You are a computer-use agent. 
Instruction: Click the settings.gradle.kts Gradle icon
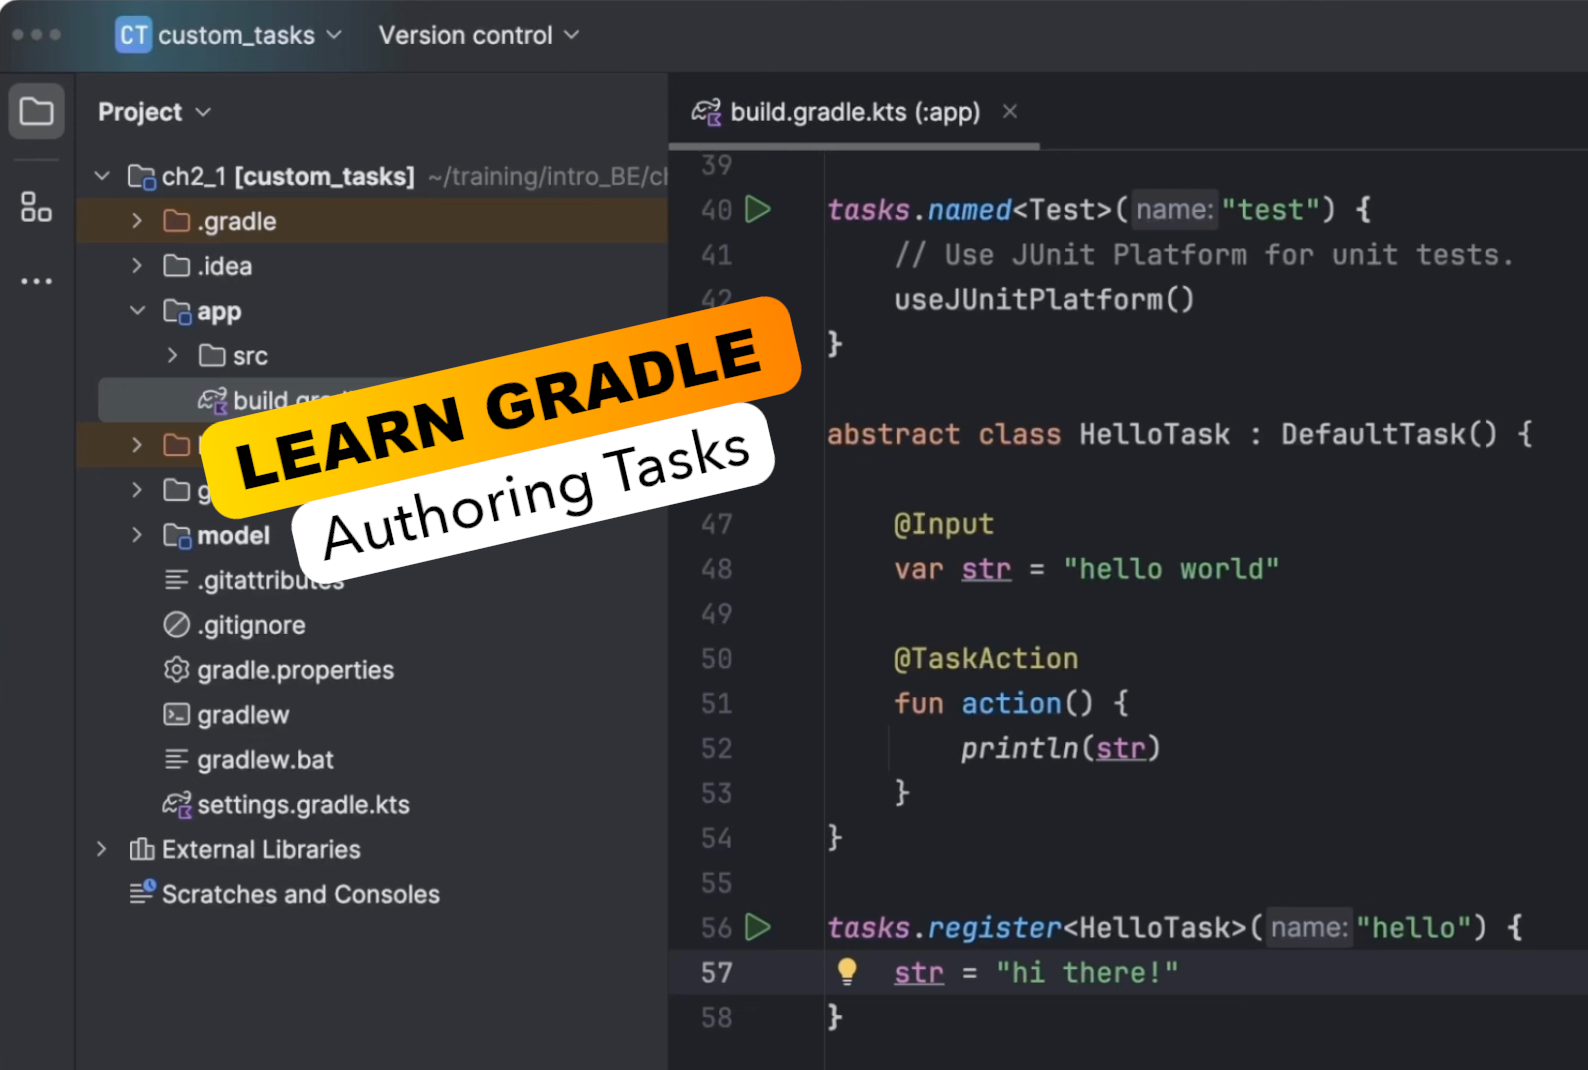tap(177, 805)
